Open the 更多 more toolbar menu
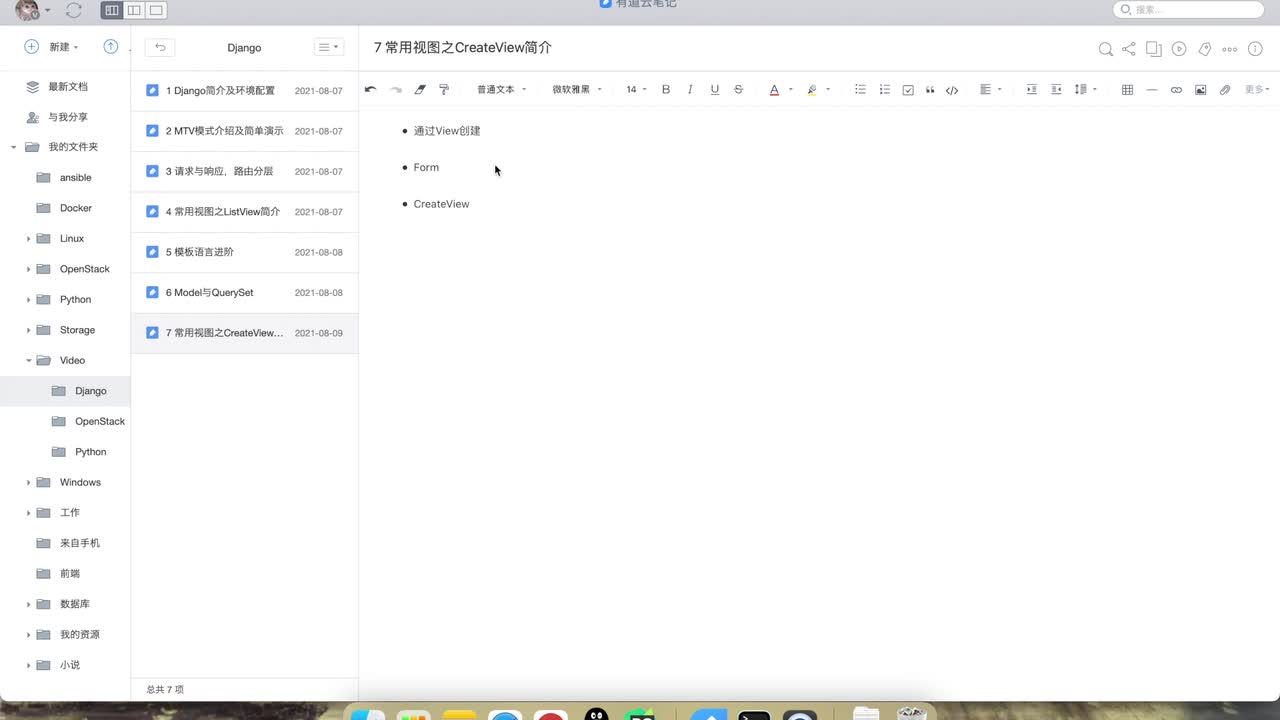This screenshot has height=720, width=1280. click(x=1257, y=89)
